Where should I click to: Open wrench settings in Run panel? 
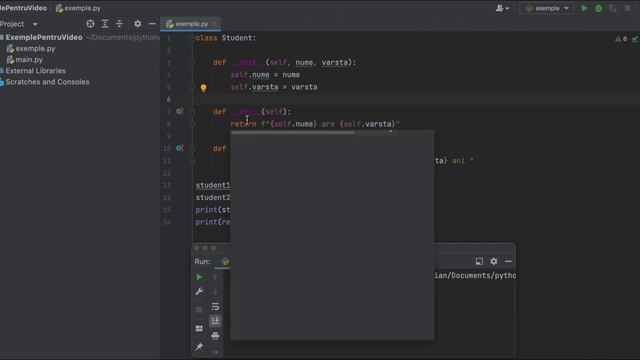coord(199,291)
